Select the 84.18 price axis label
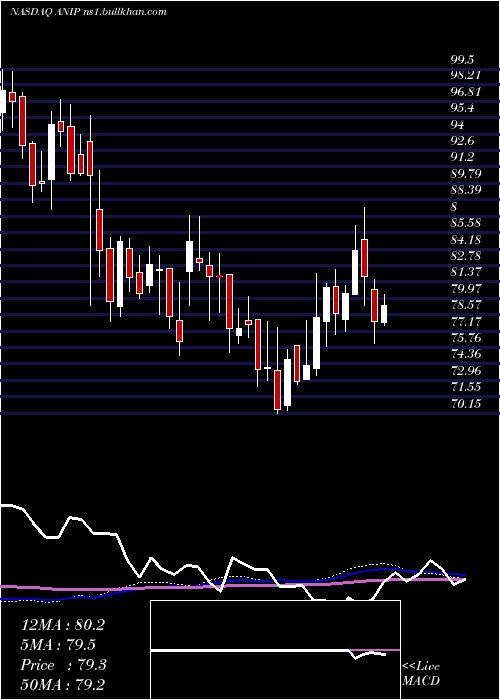 (x=465, y=240)
